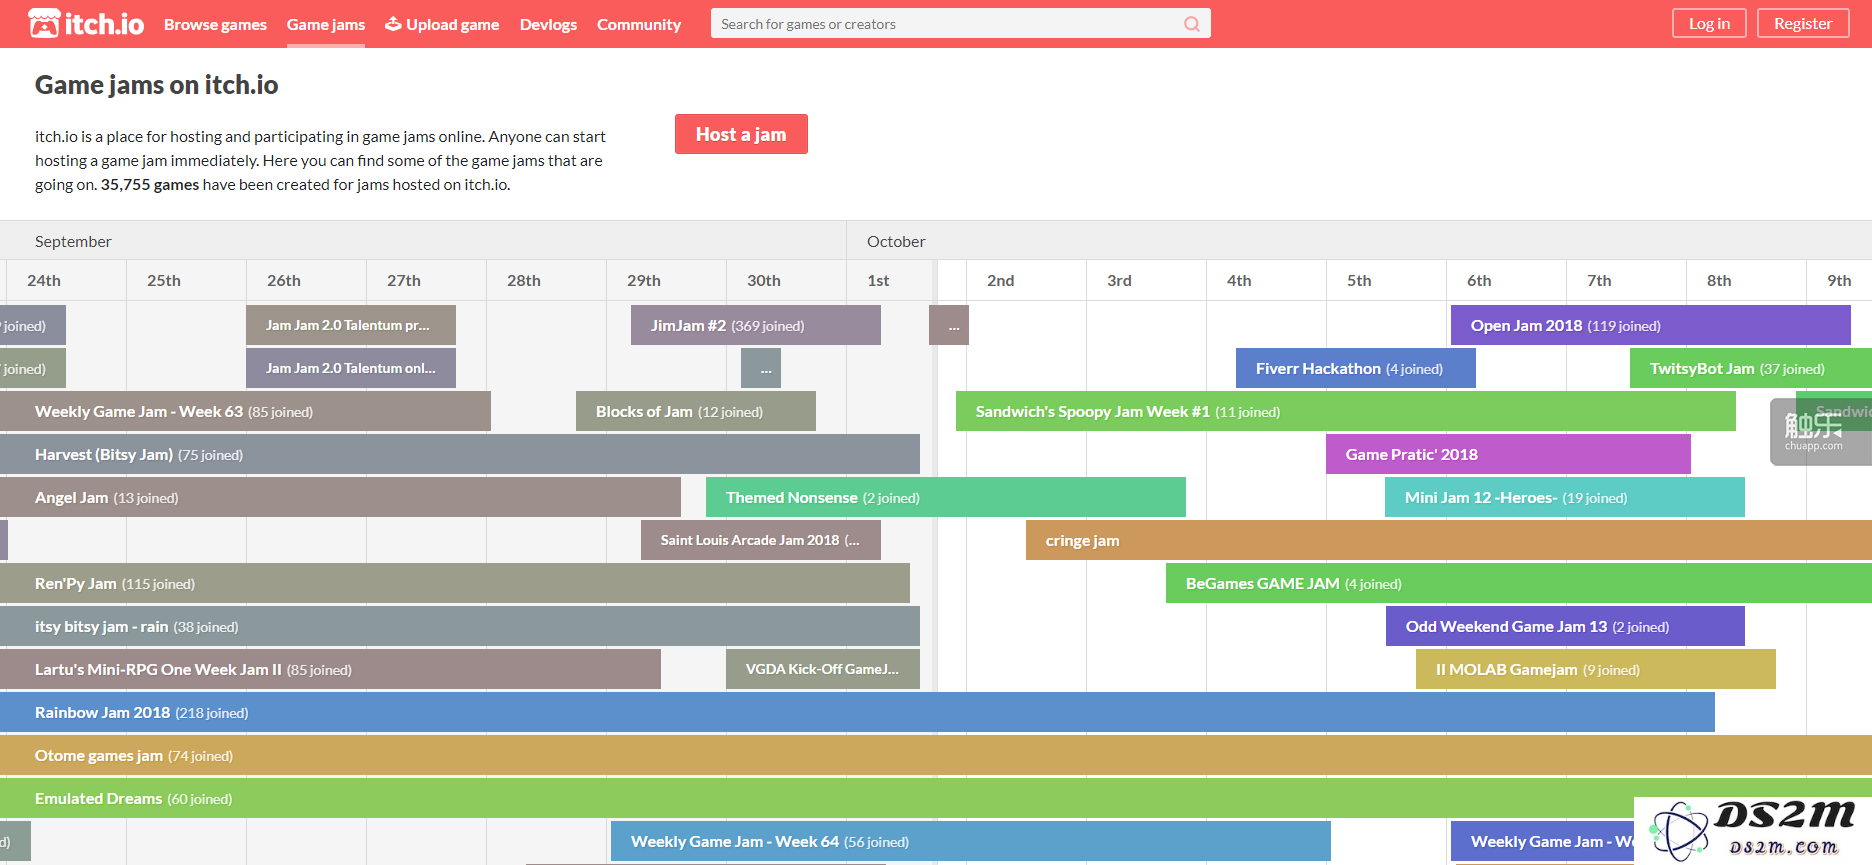Screen dimensions: 1872x865
Task: Open Jam Jam 2.0 Talentum pr... bar
Action: [x=351, y=325]
